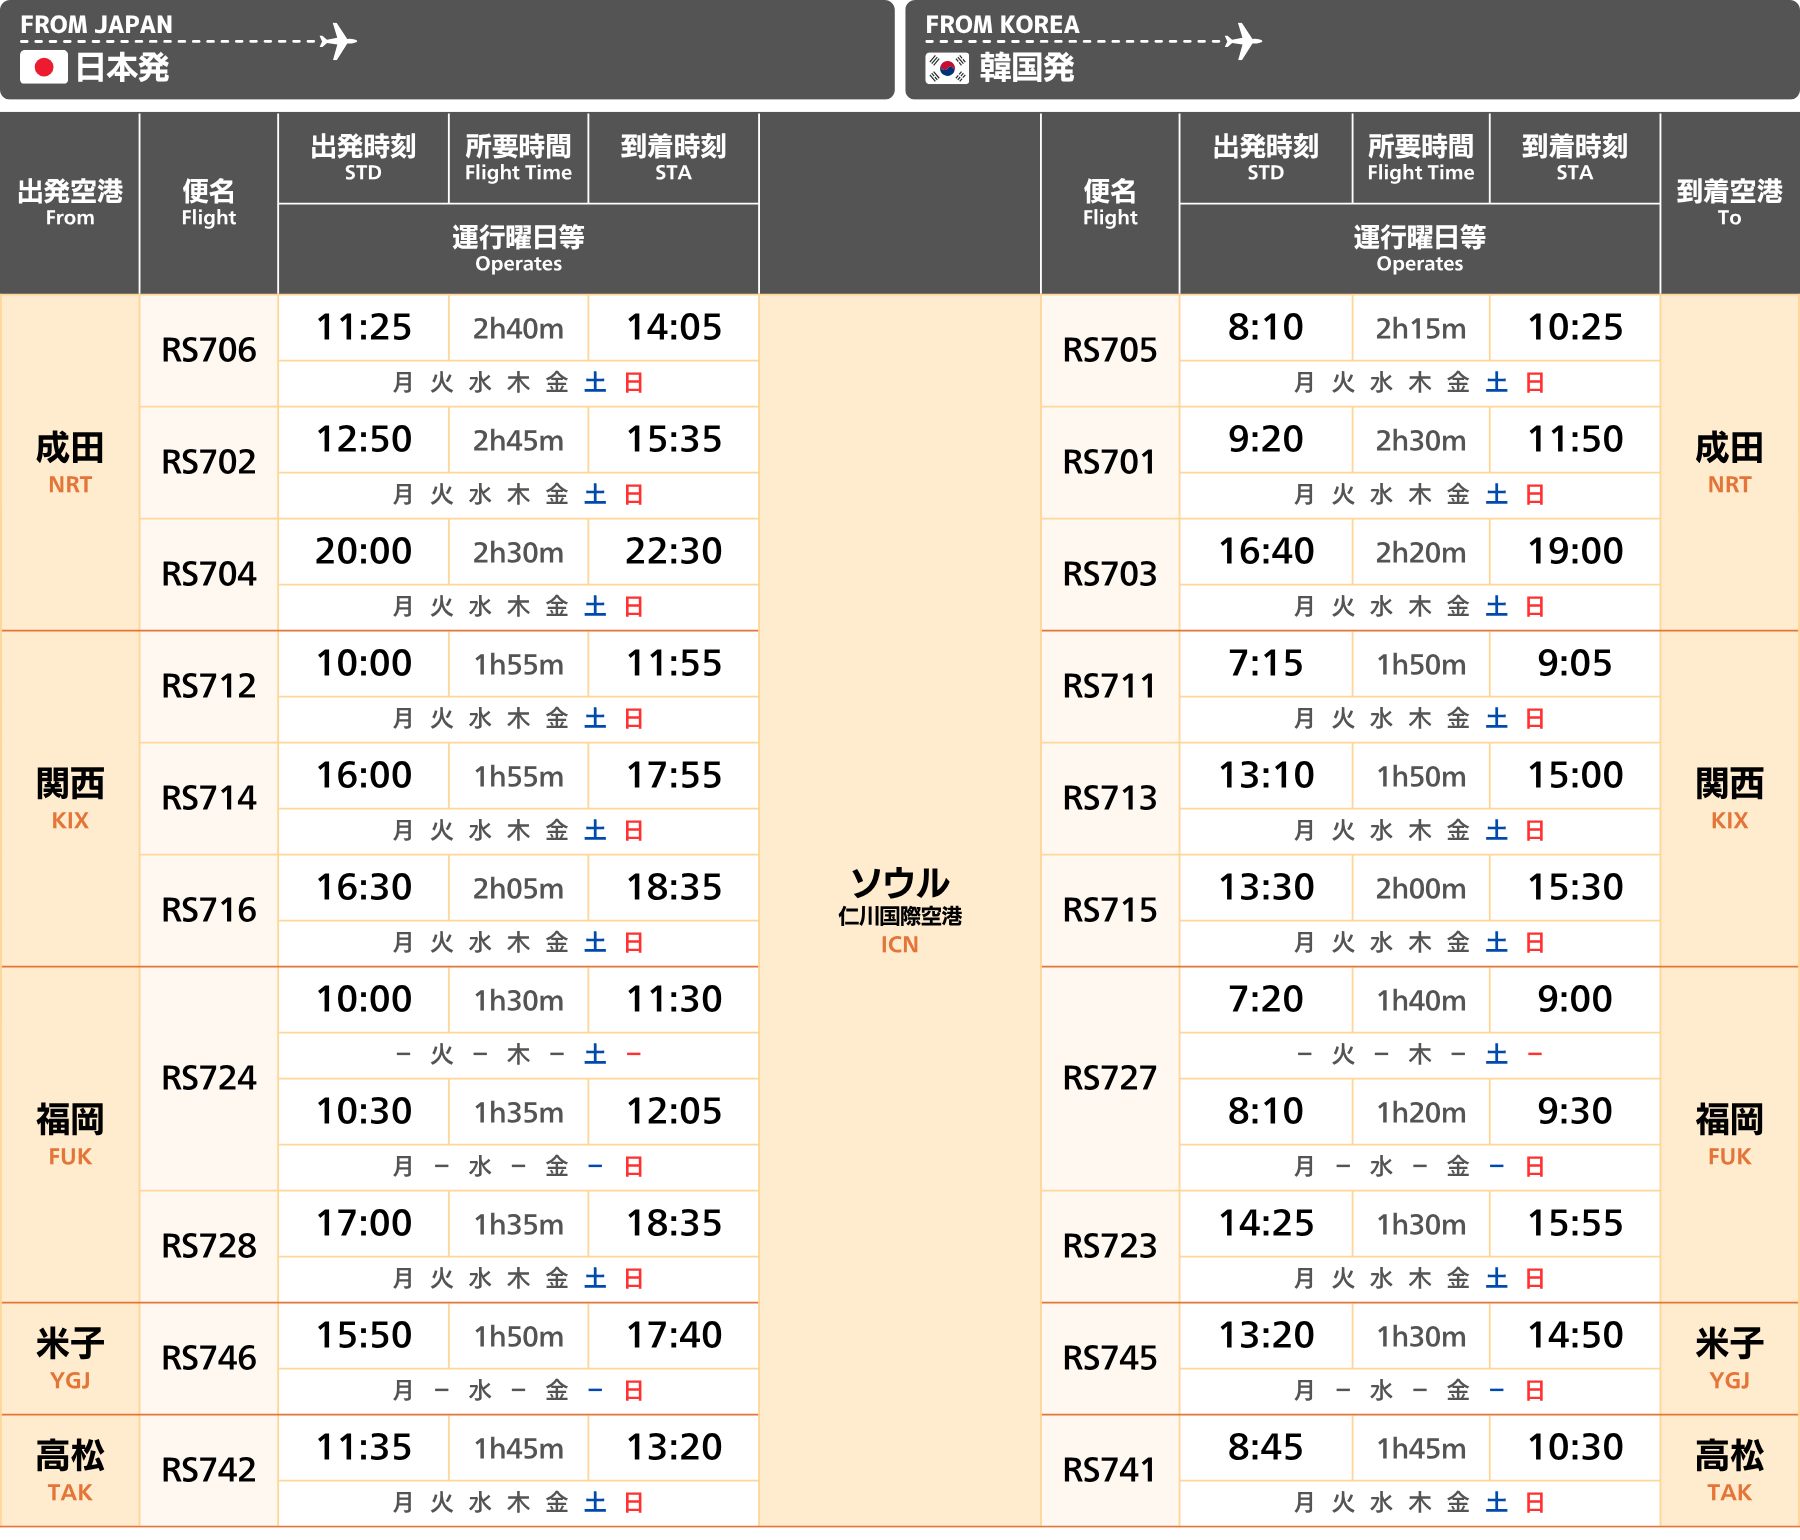Click the 19:00 arrival time for RS703
1800x1540 pixels.
click(x=1575, y=551)
